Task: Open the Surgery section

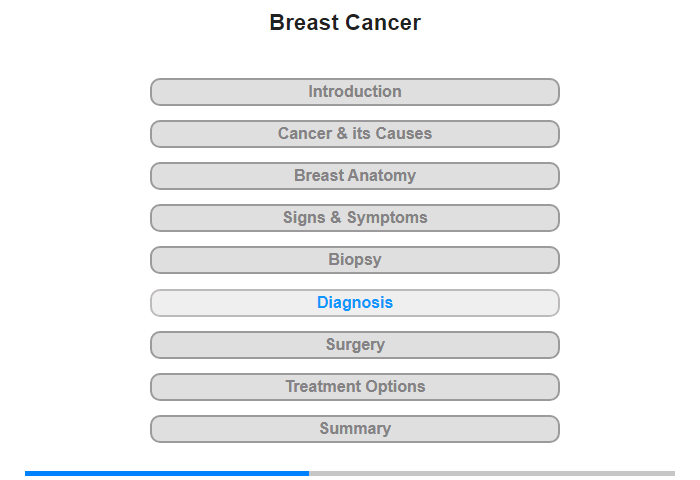Action: (355, 345)
